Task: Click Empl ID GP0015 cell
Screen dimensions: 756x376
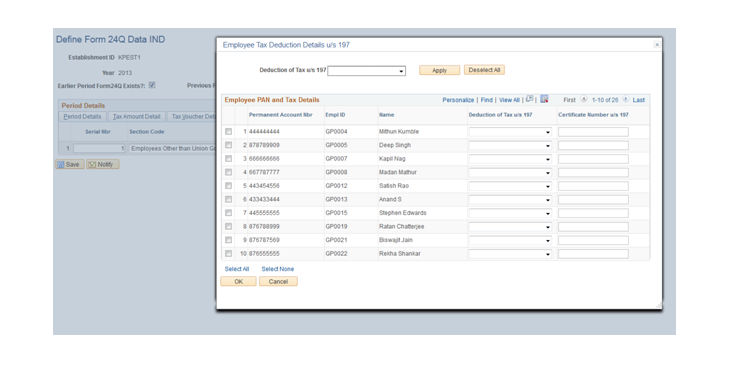Action: point(336,213)
